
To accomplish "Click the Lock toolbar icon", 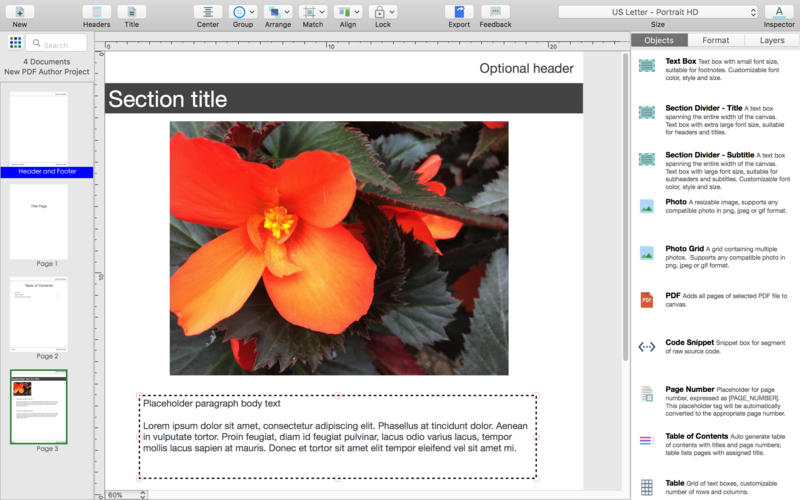I will pos(380,12).
